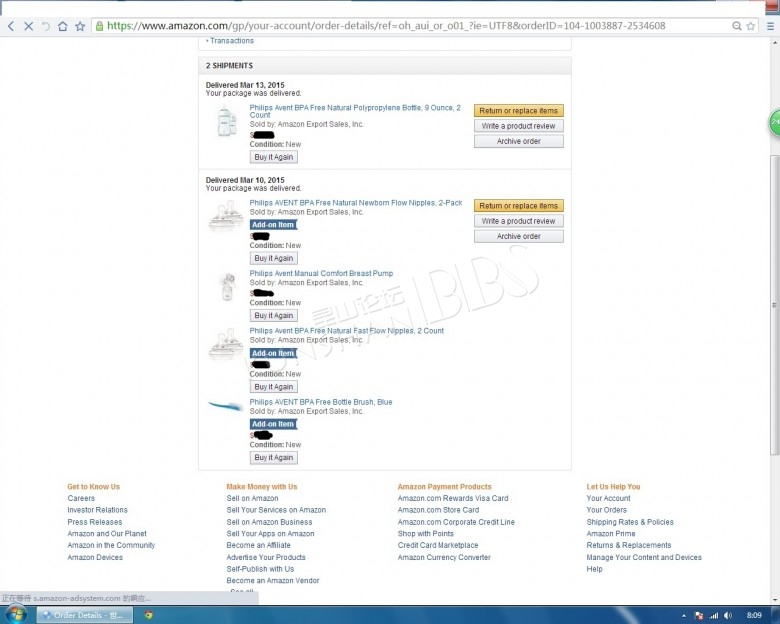Open Shipping Rates & Policies link
780x624 pixels.
pos(630,522)
